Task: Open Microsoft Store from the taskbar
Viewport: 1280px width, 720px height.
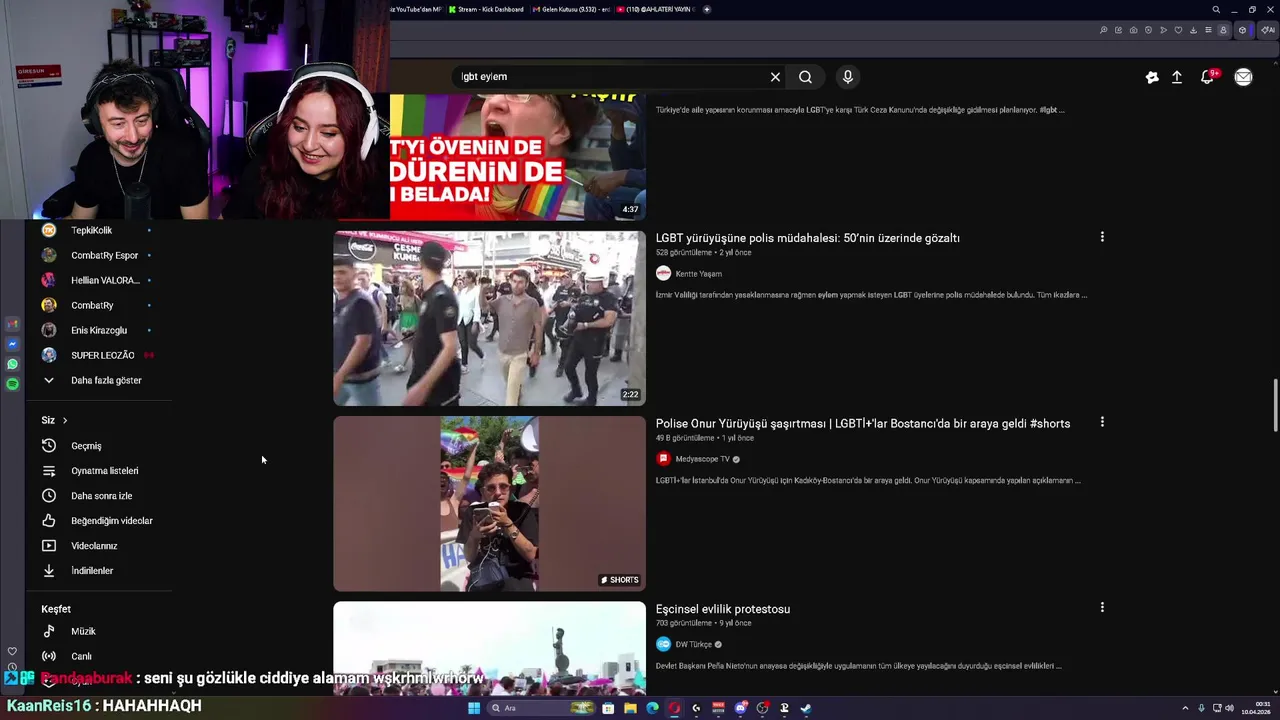Action: (608, 708)
